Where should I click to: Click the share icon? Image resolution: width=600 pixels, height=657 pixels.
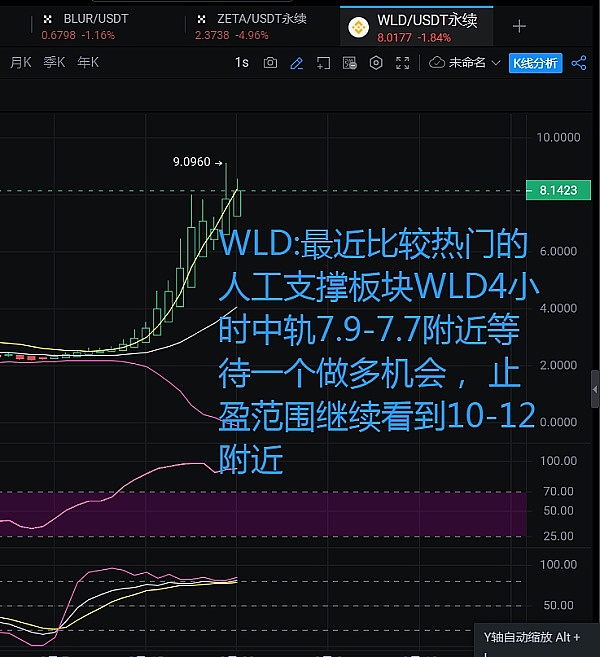(x=579, y=63)
